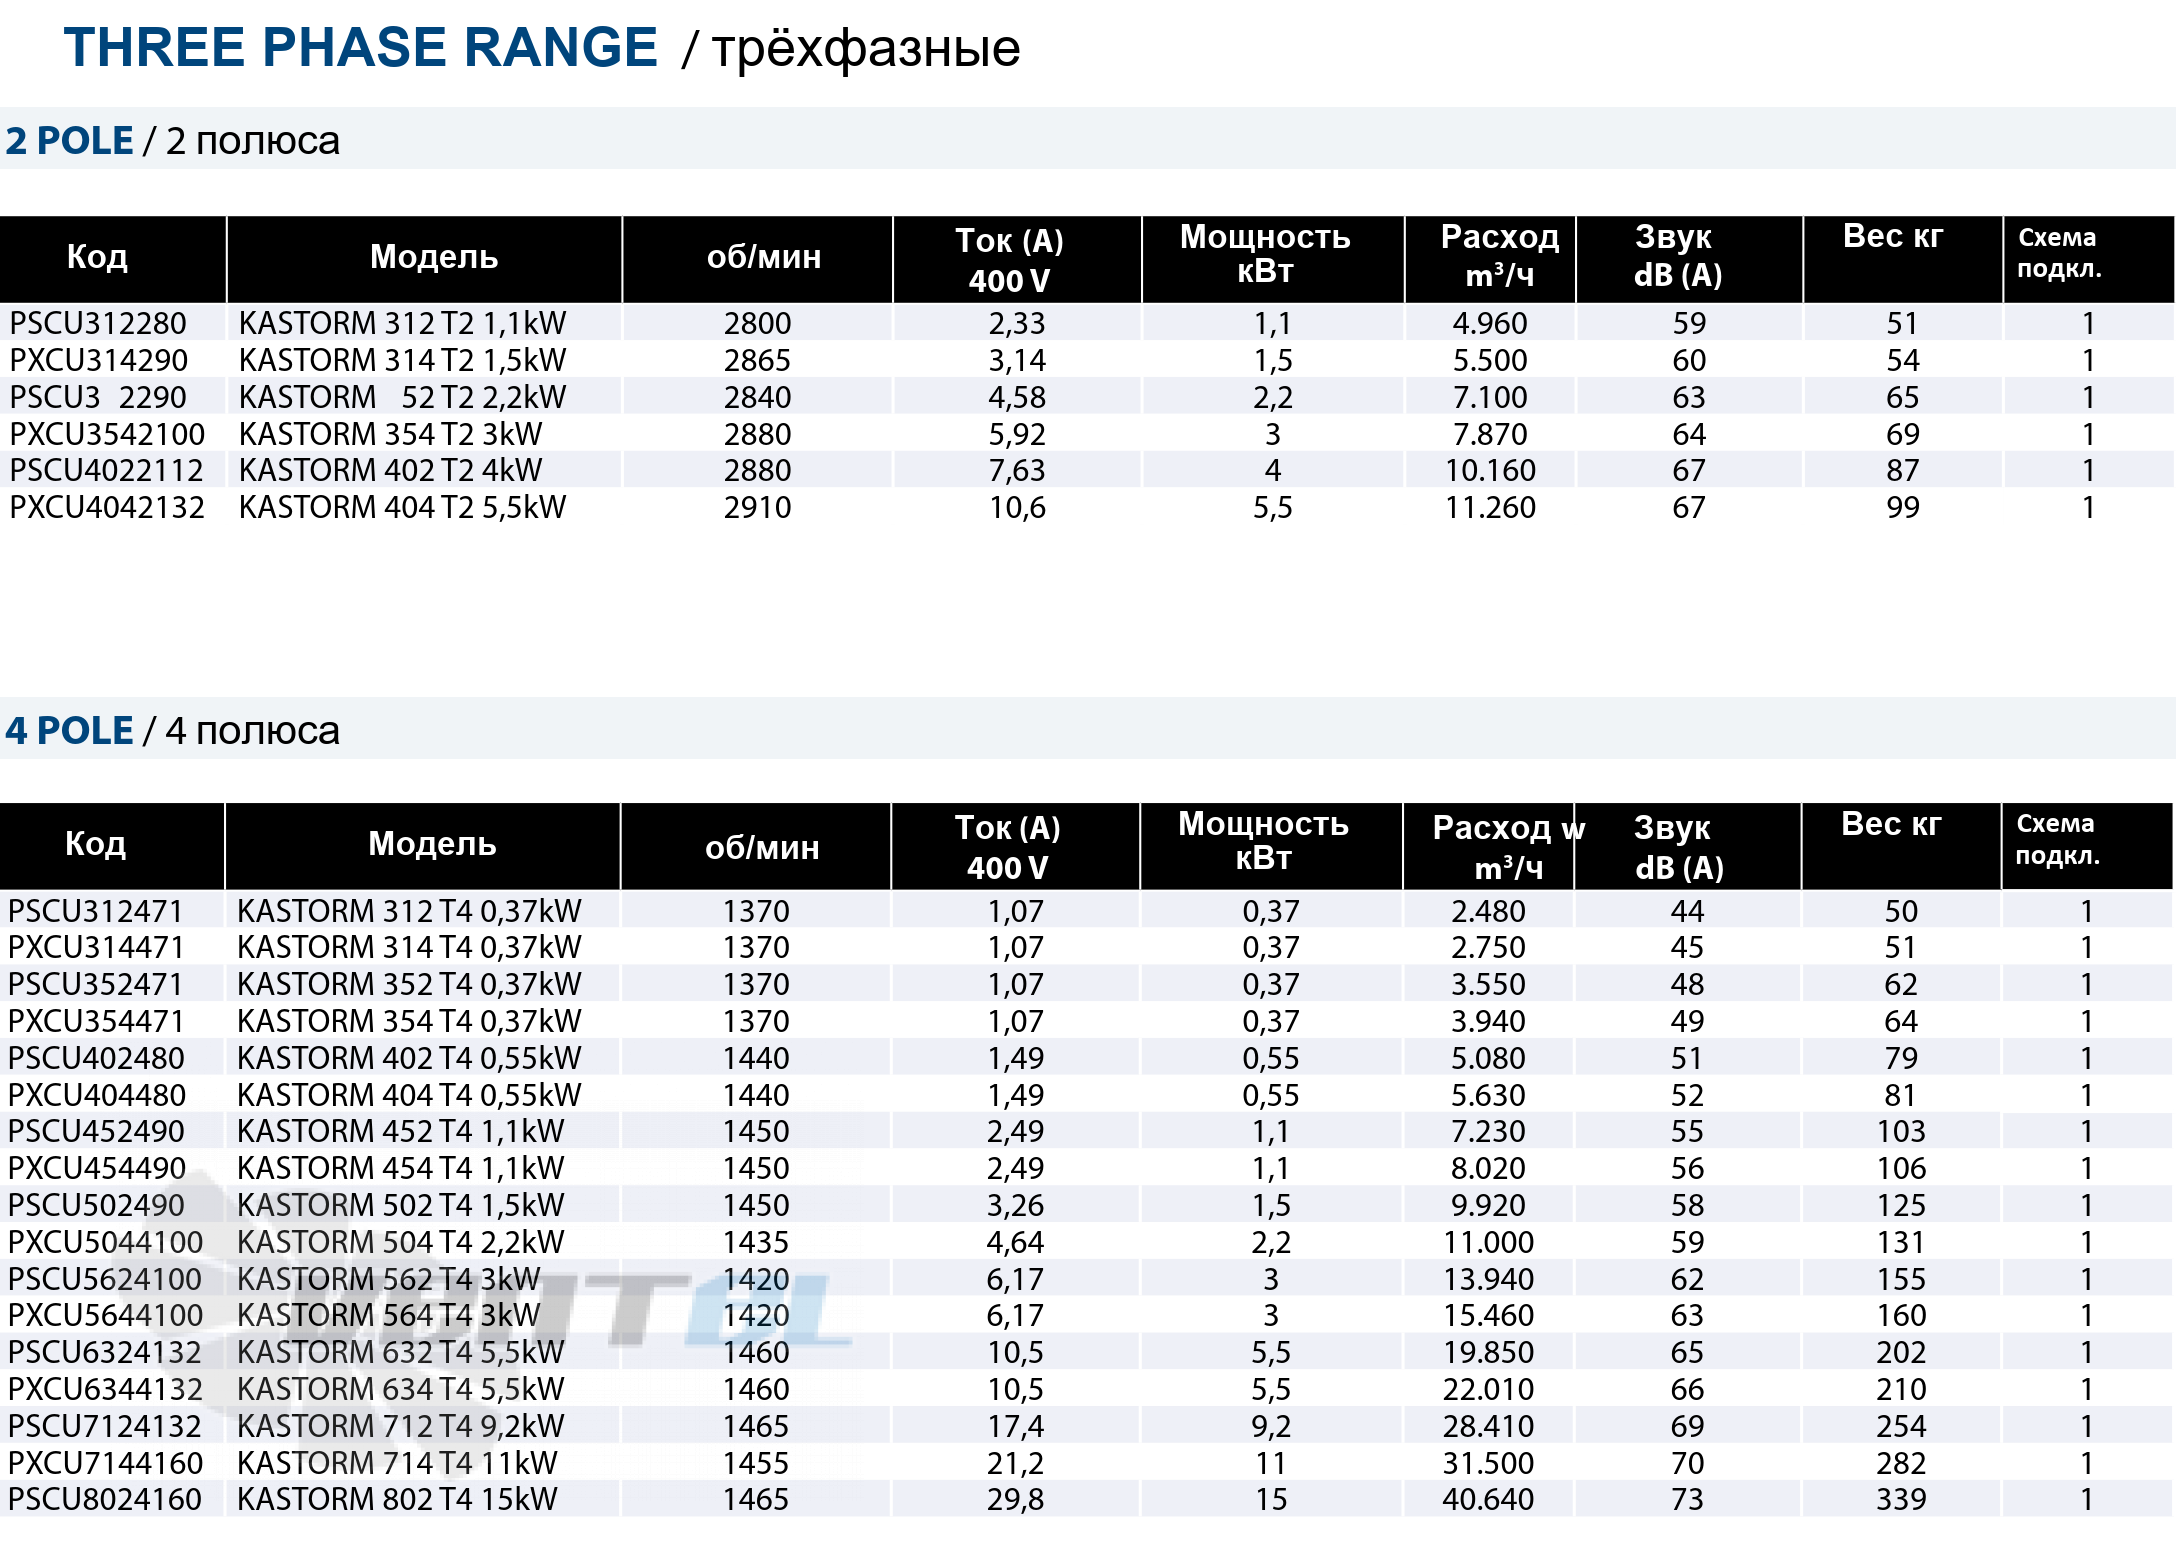Select model KASTORM 354 T2 3kW
Screen dimensions: 2183x1551
click(390, 434)
